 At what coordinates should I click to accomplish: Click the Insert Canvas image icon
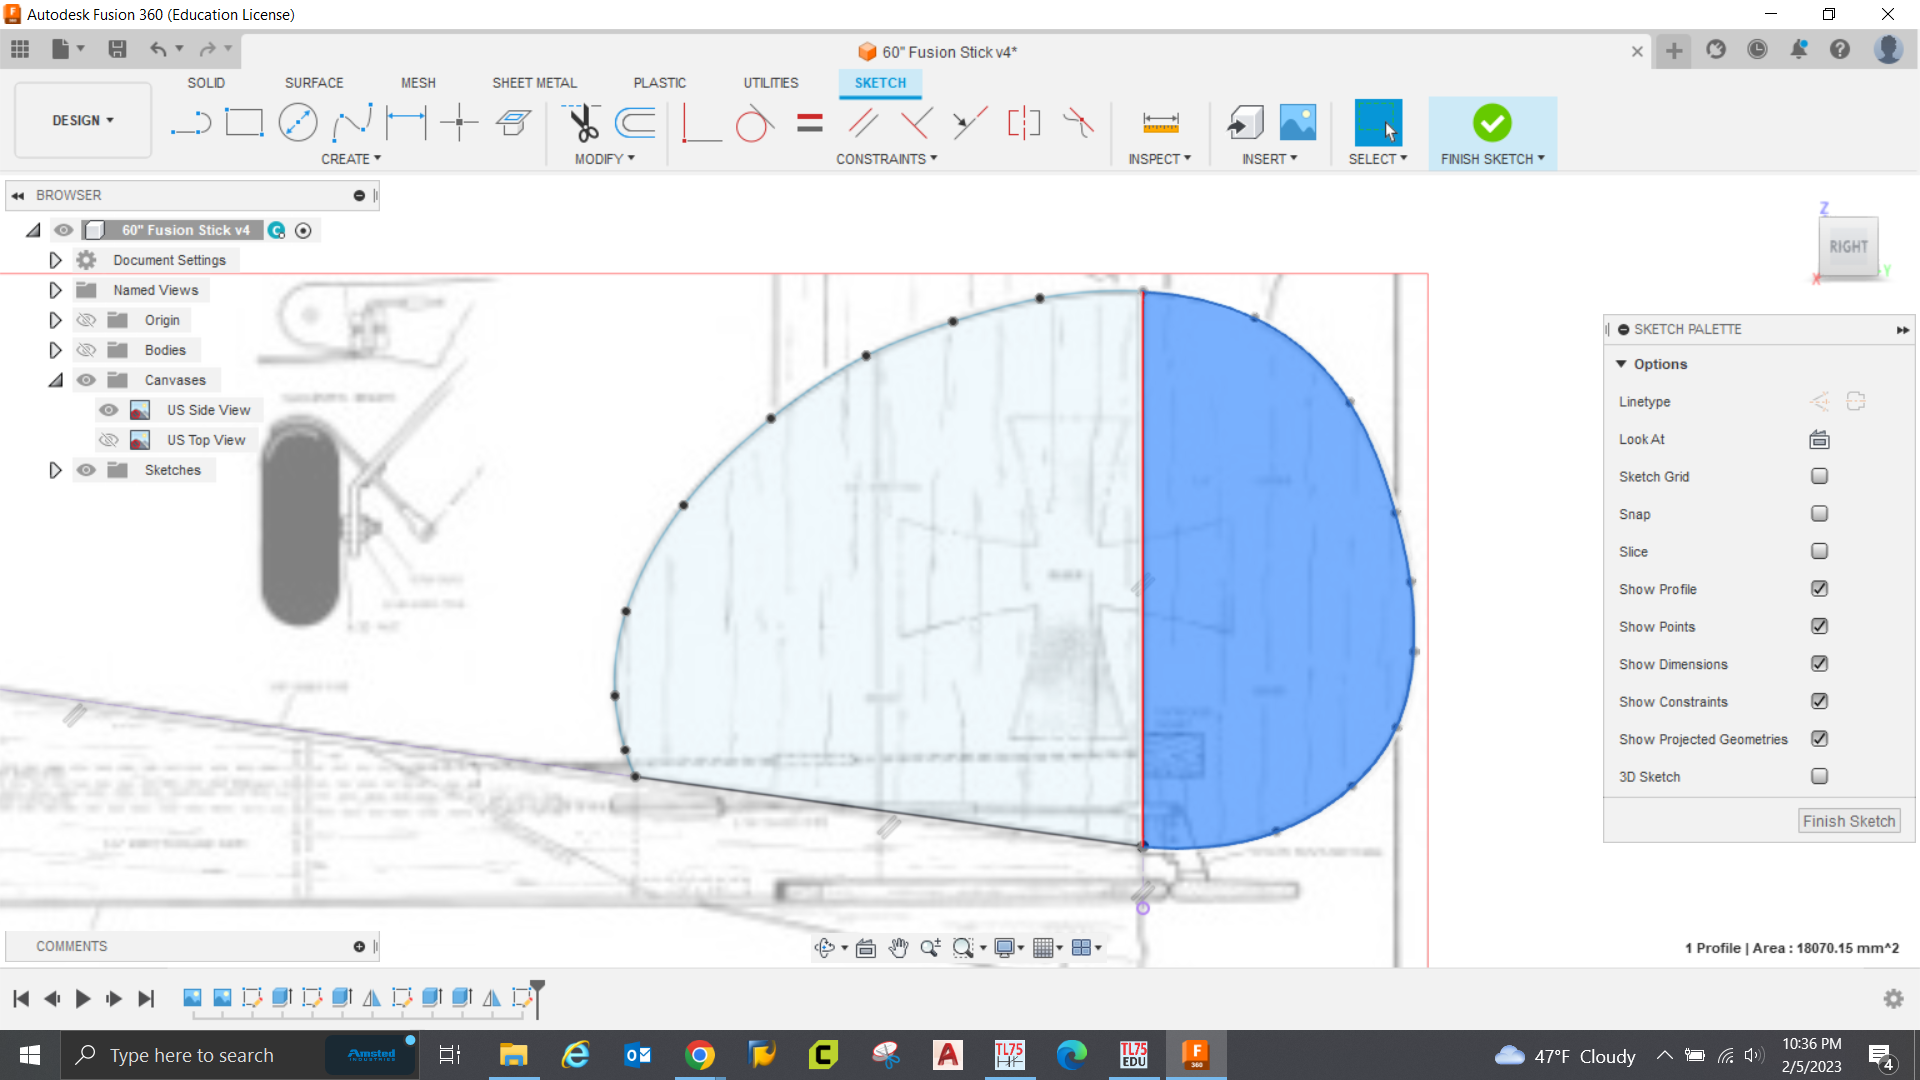click(1298, 123)
